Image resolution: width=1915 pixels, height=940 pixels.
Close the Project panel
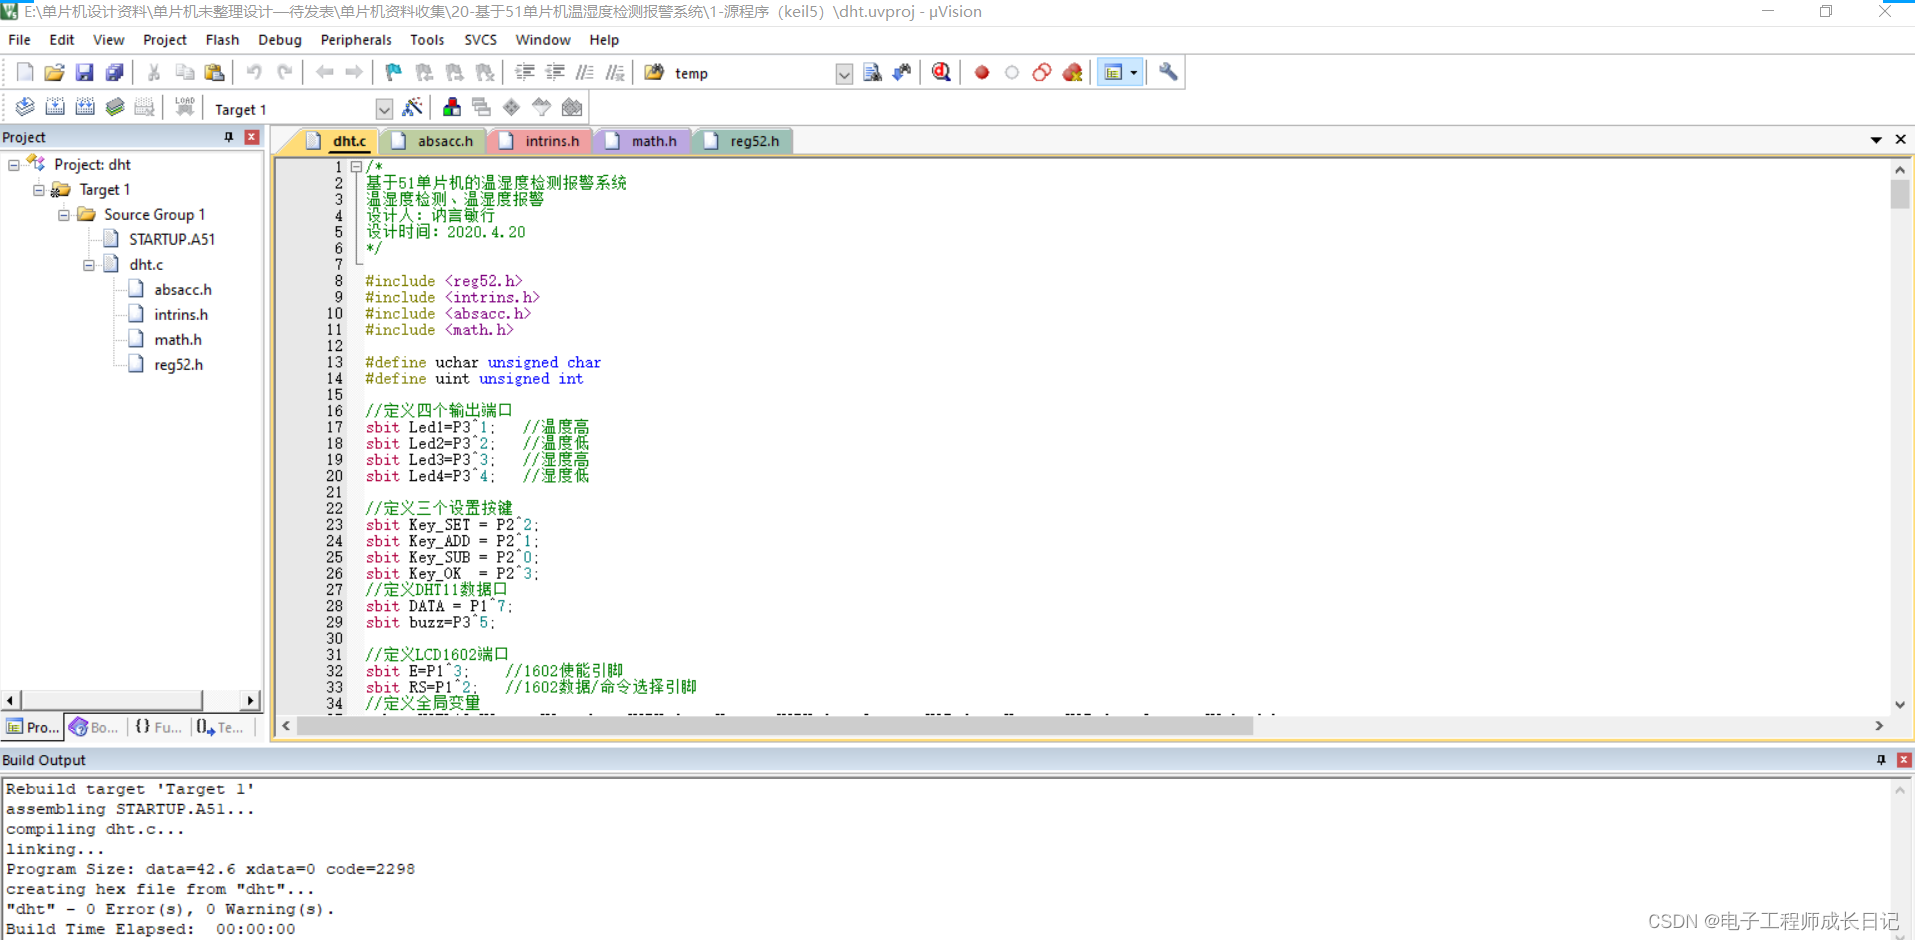point(252,137)
